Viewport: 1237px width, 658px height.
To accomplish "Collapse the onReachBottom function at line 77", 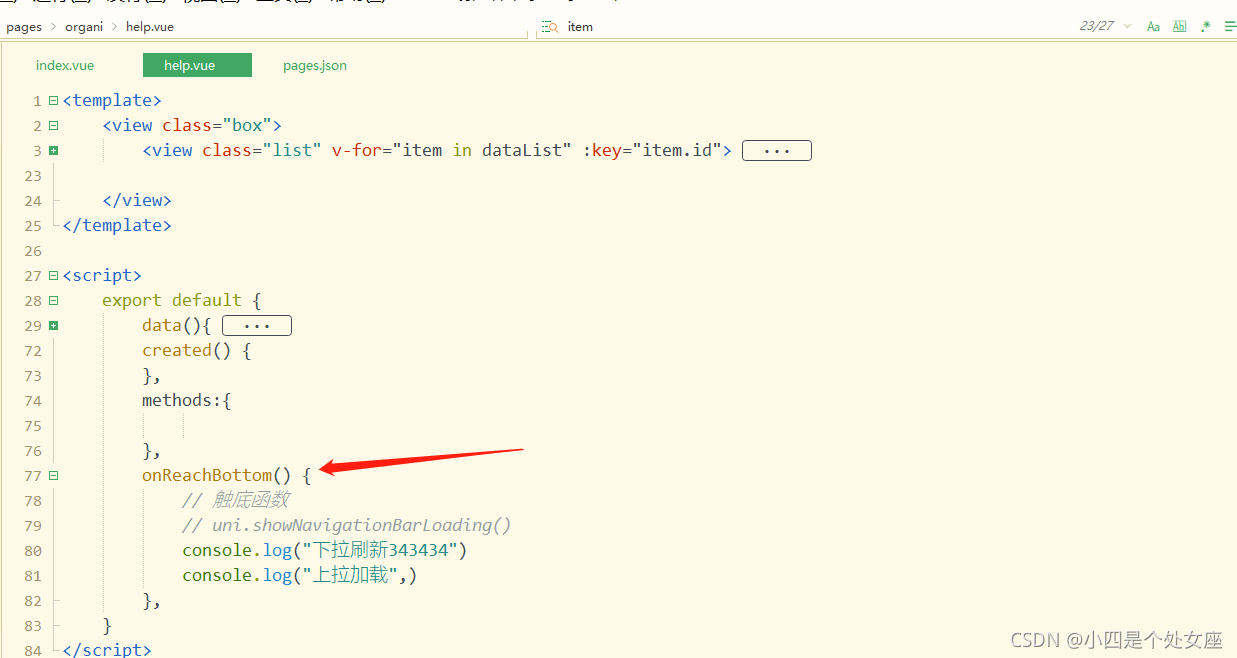I will click(53, 475).
